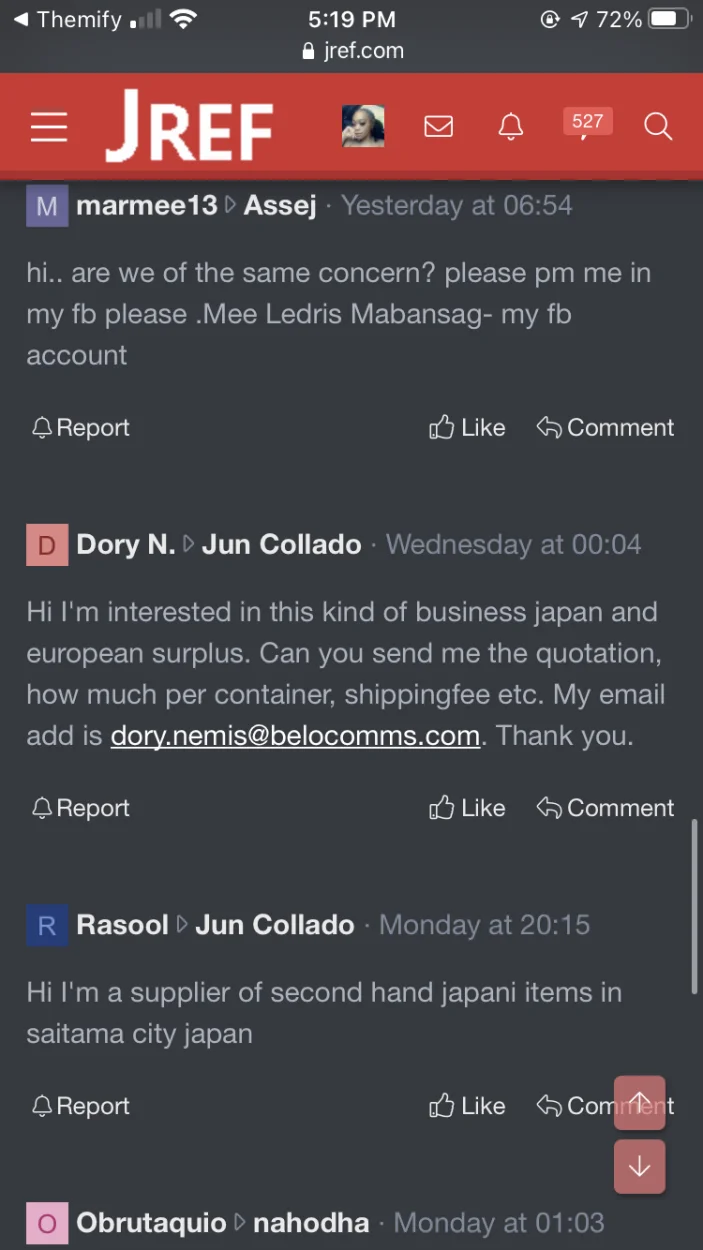The height and width of the screenshot is (1250, 703).
Task: Open user profile avatar in header
Action: click(x=363, y=126)
